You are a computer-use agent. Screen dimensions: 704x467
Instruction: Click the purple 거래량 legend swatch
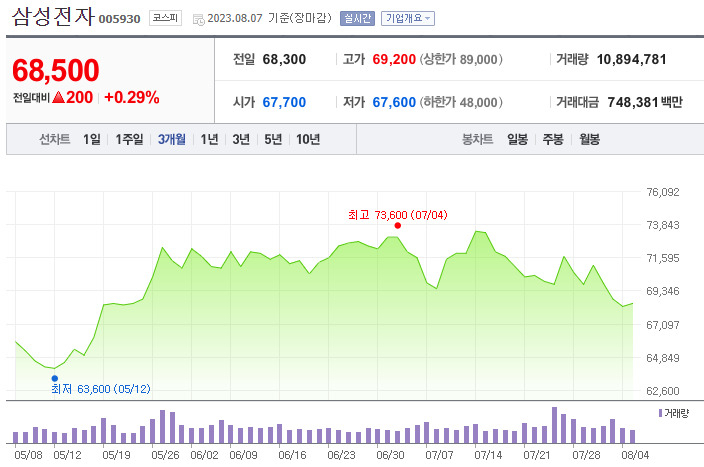(x=660, y=413)
